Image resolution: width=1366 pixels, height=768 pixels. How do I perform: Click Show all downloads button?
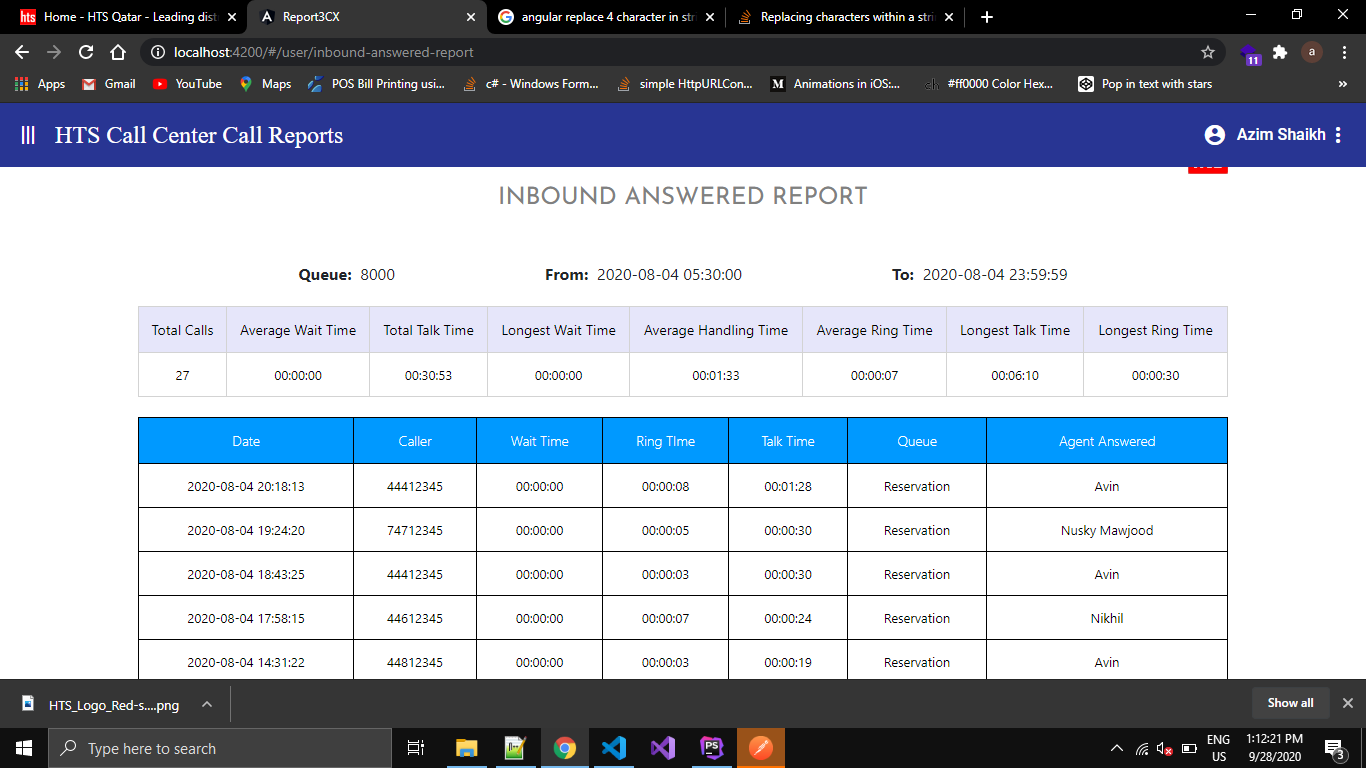tap(1290, 703)
